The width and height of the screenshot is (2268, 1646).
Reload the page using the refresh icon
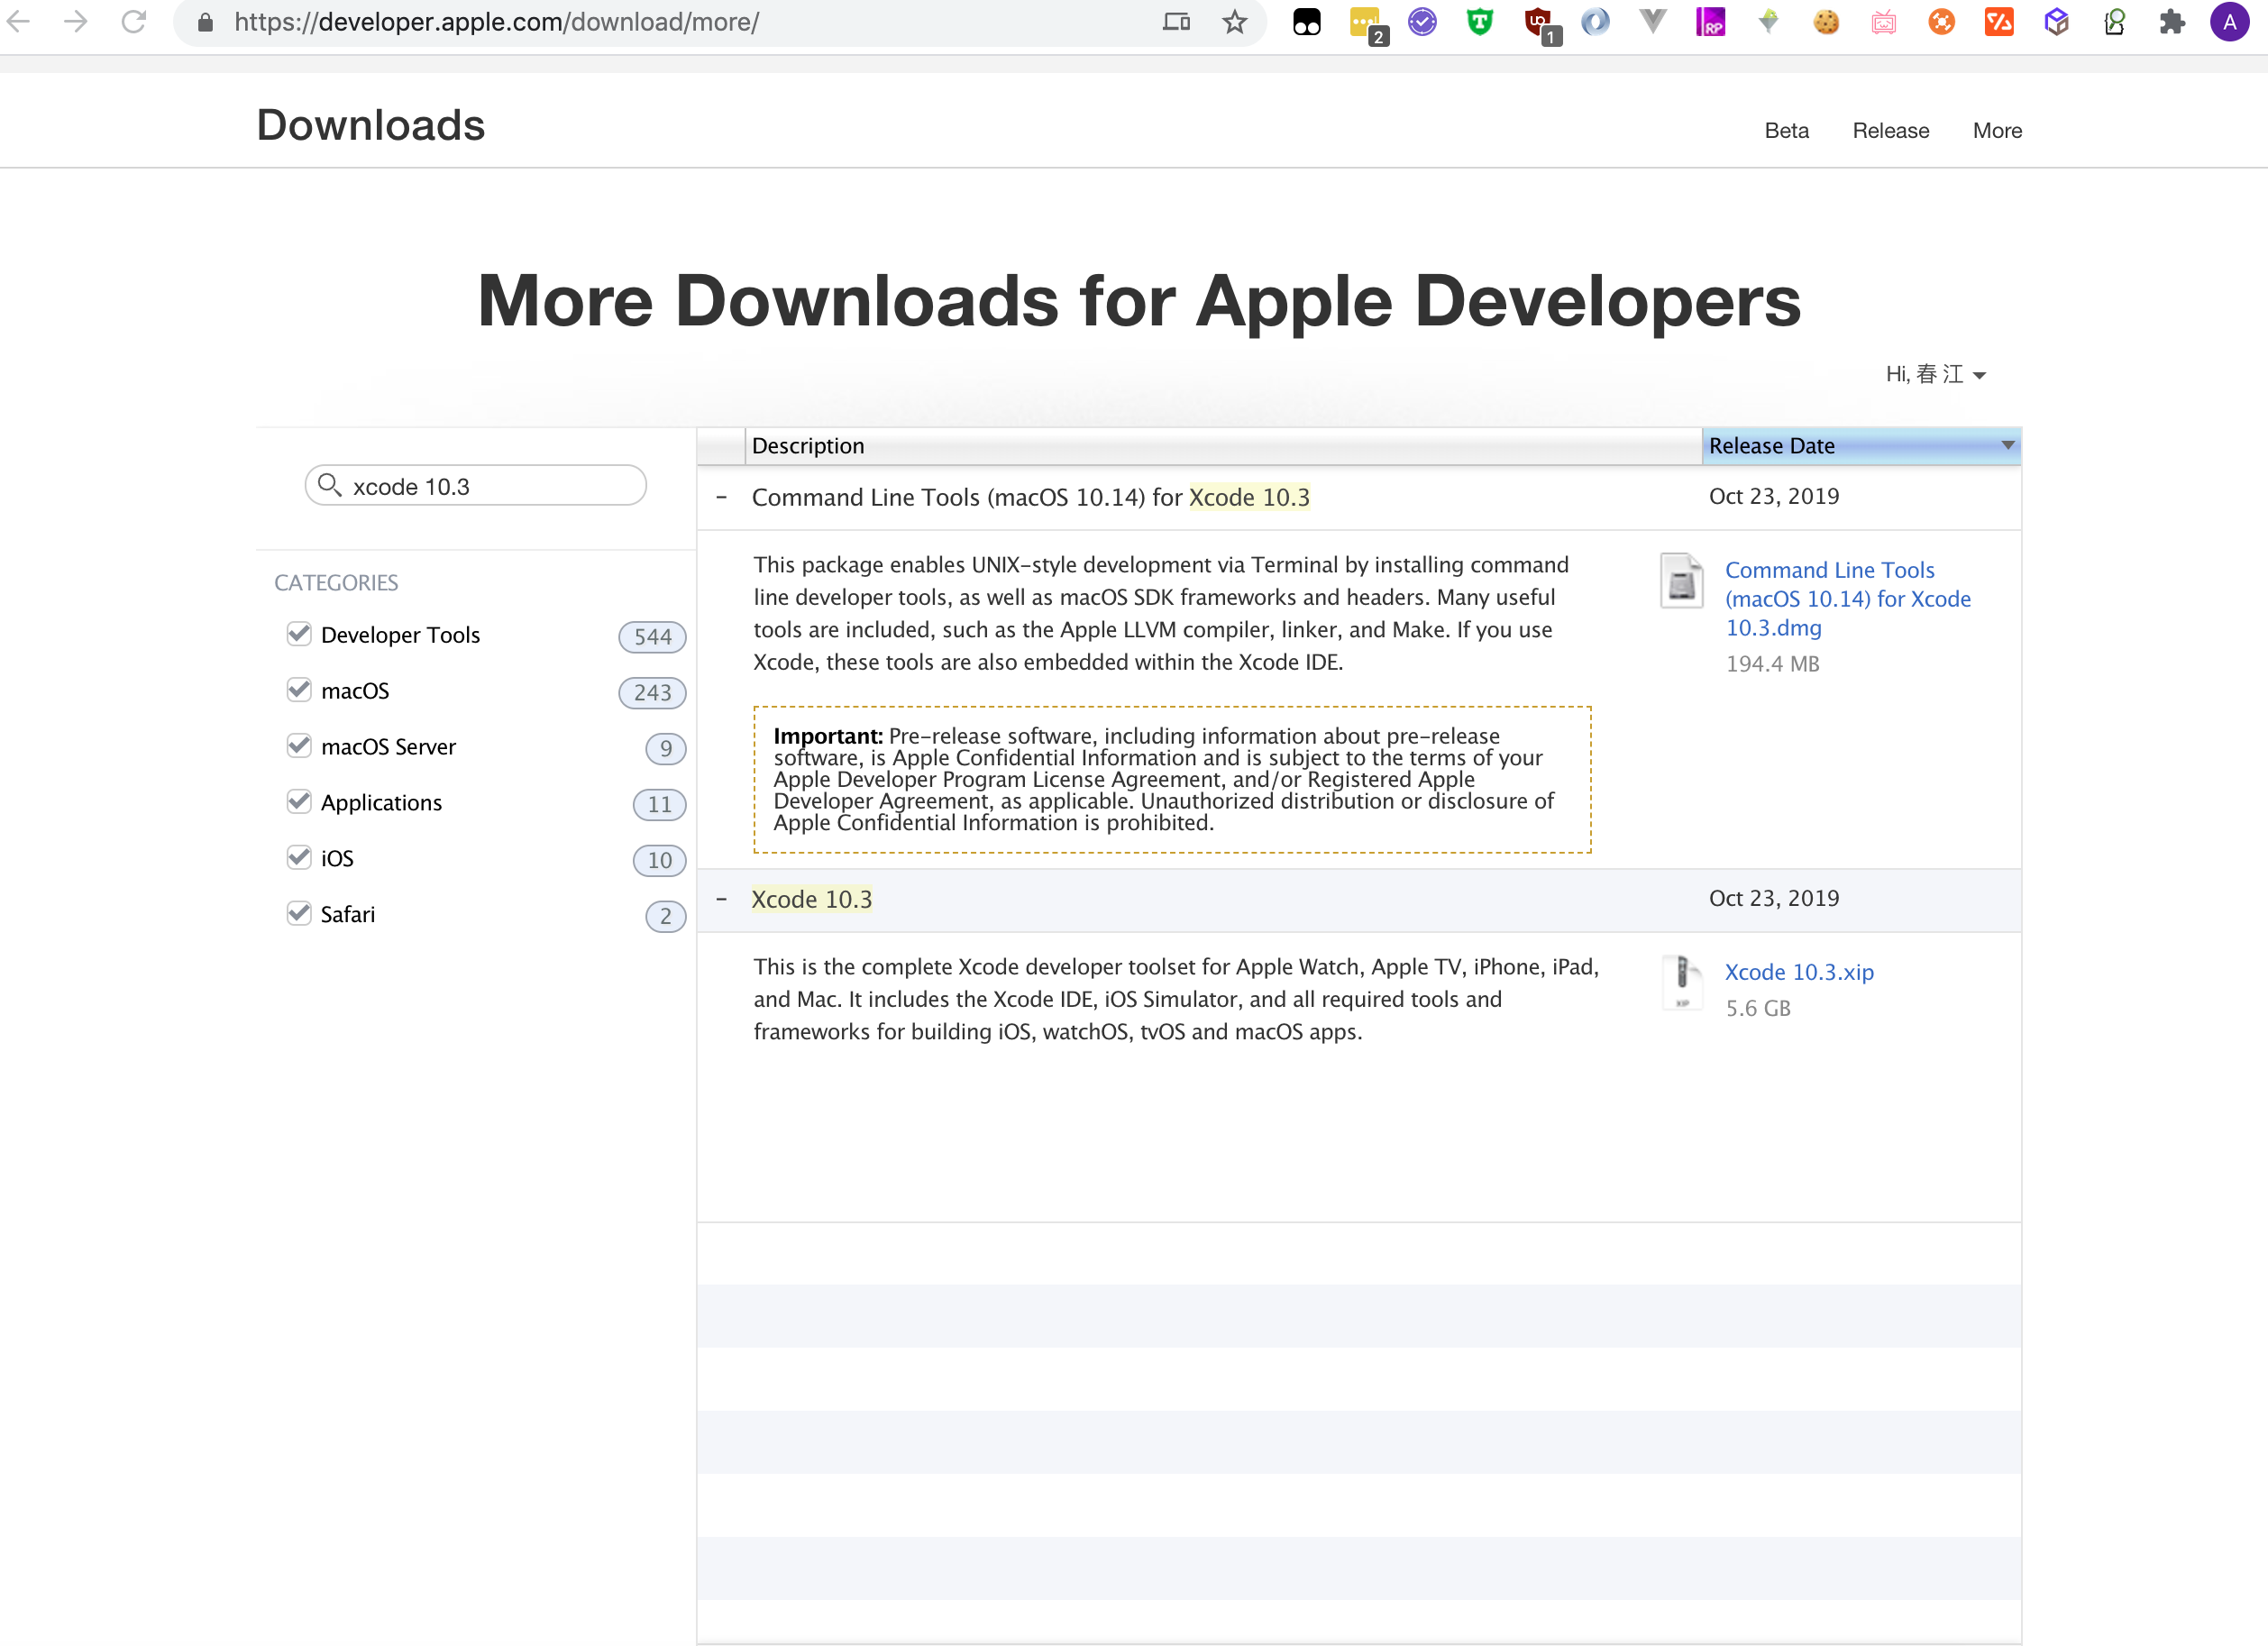(x=133, y=22)
